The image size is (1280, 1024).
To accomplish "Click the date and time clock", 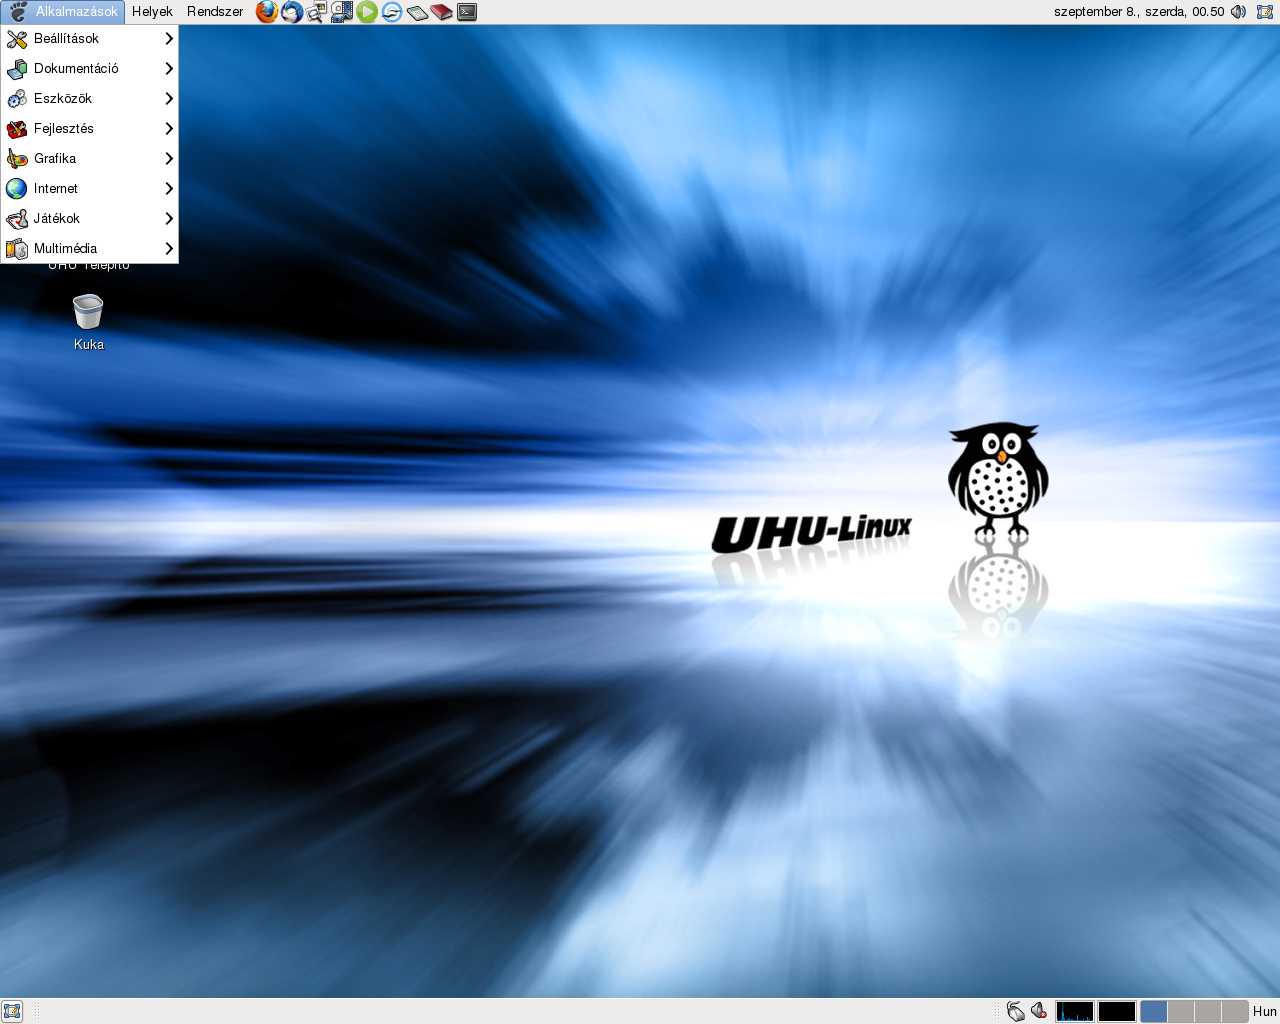I will (1138, 12).
